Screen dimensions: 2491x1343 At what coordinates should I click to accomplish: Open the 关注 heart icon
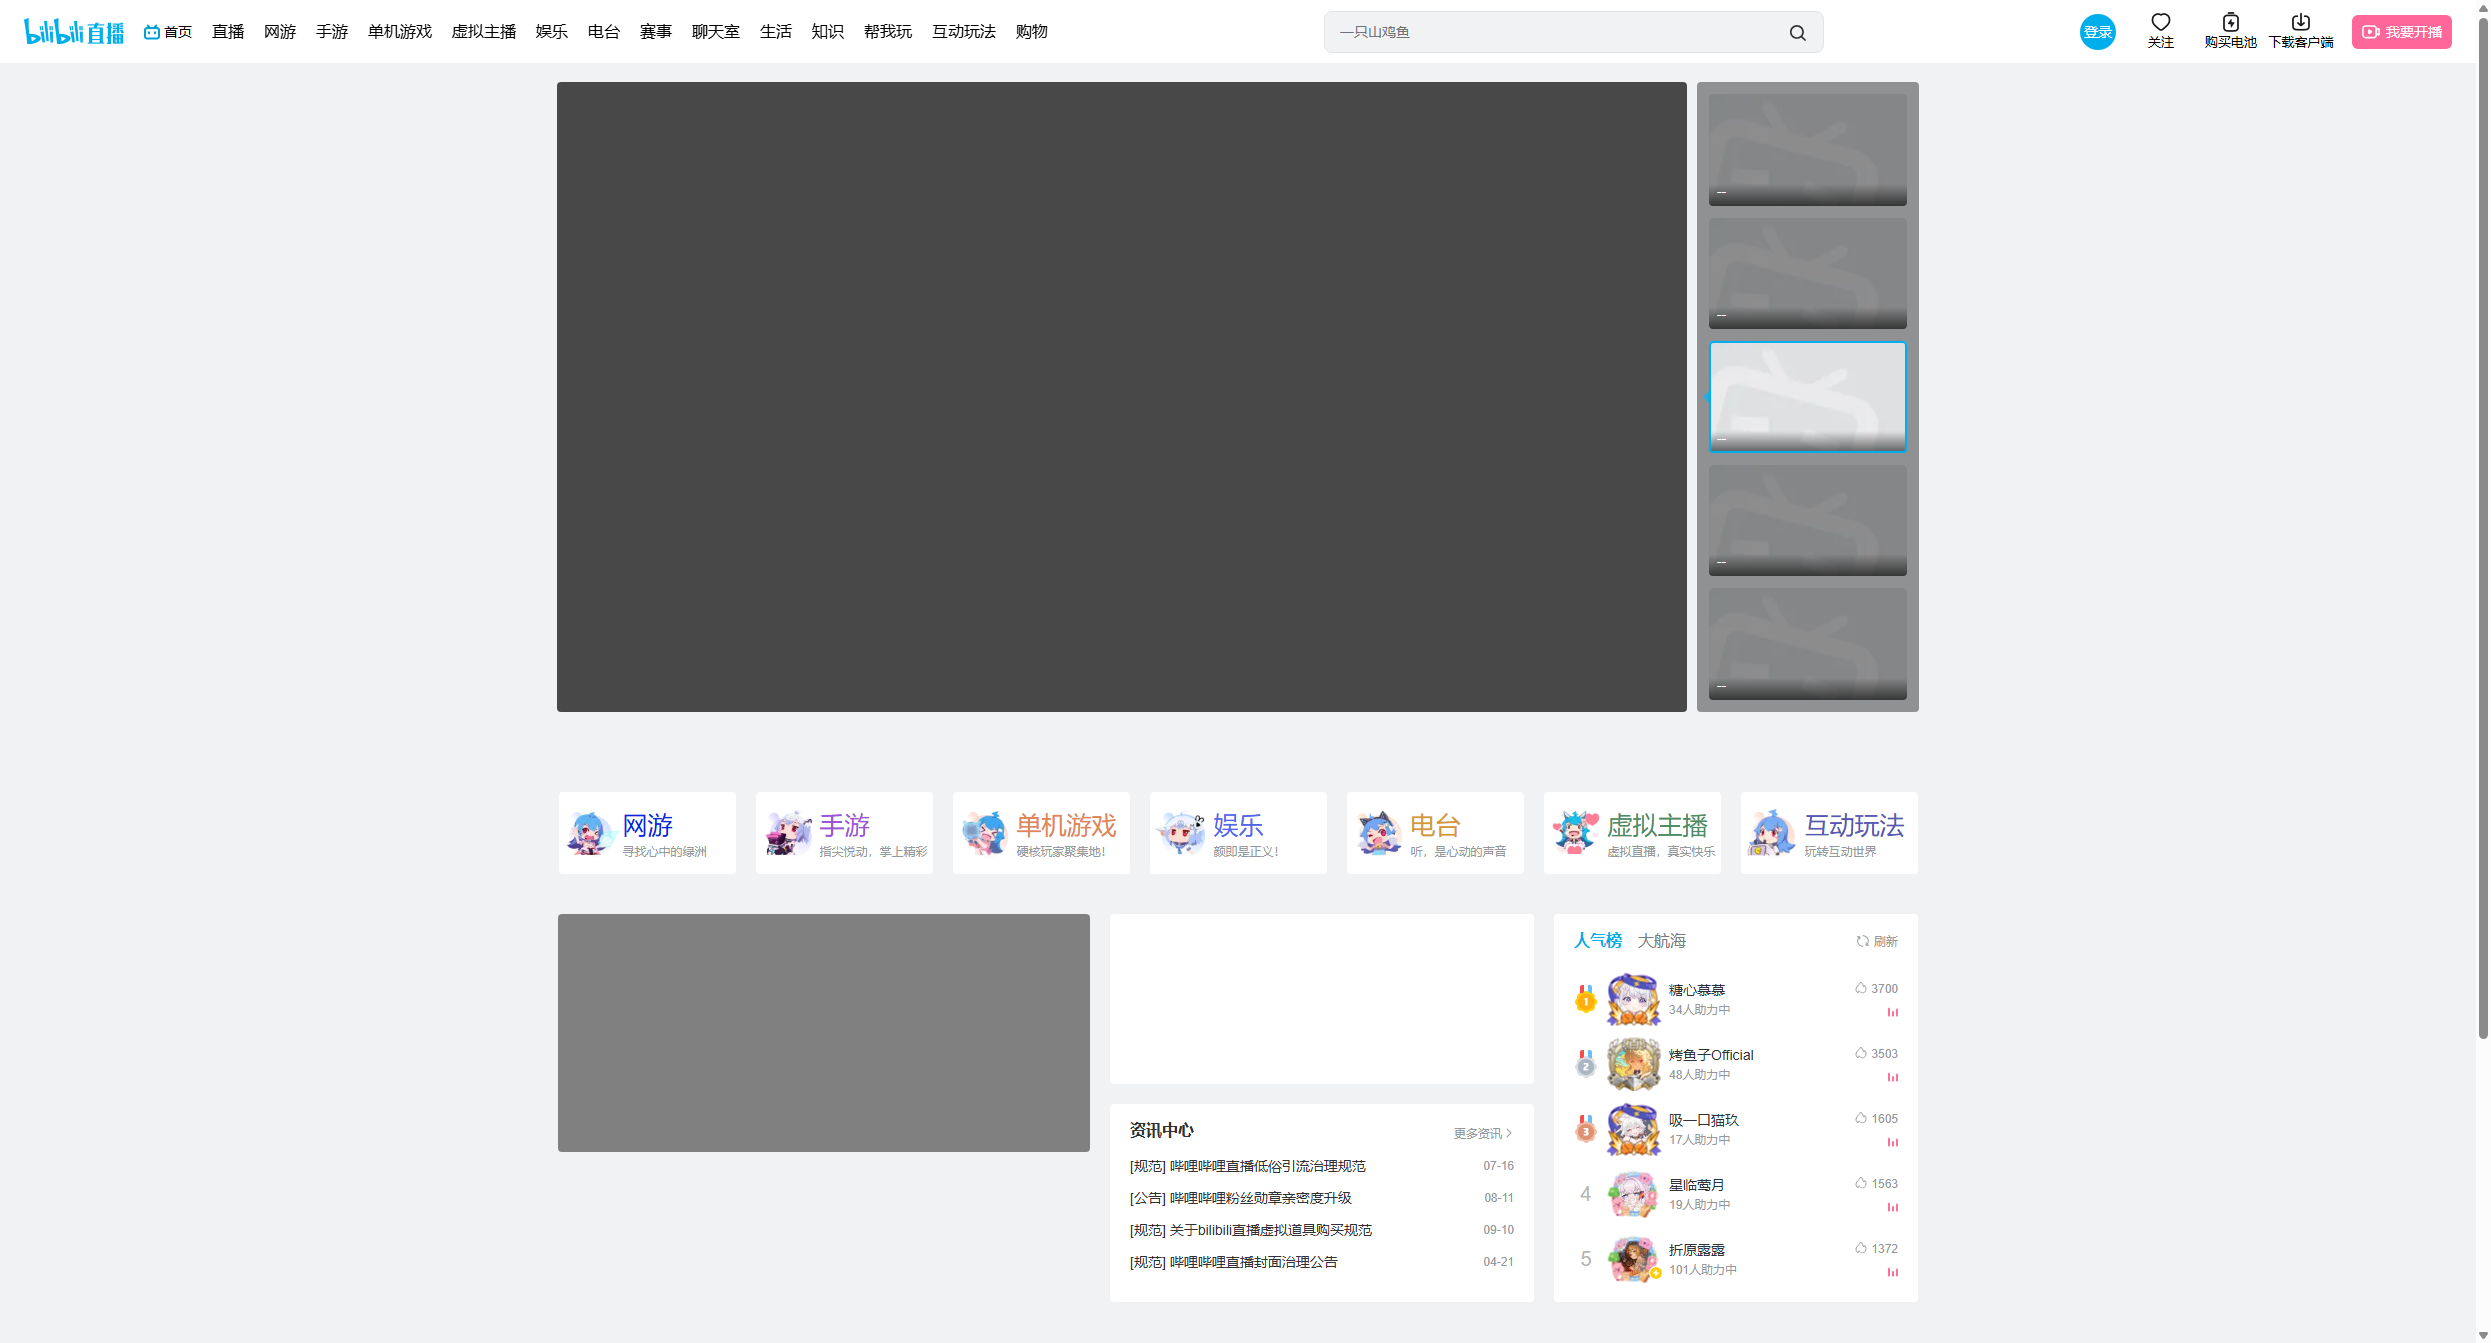coord(2160,23)
